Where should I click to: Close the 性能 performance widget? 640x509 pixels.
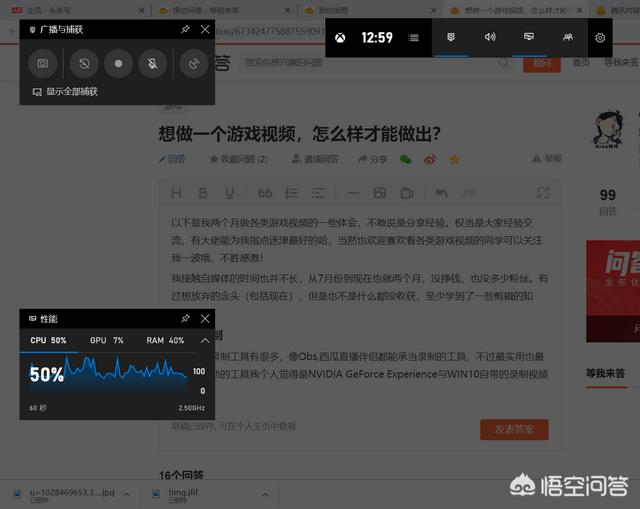[205, 318]
